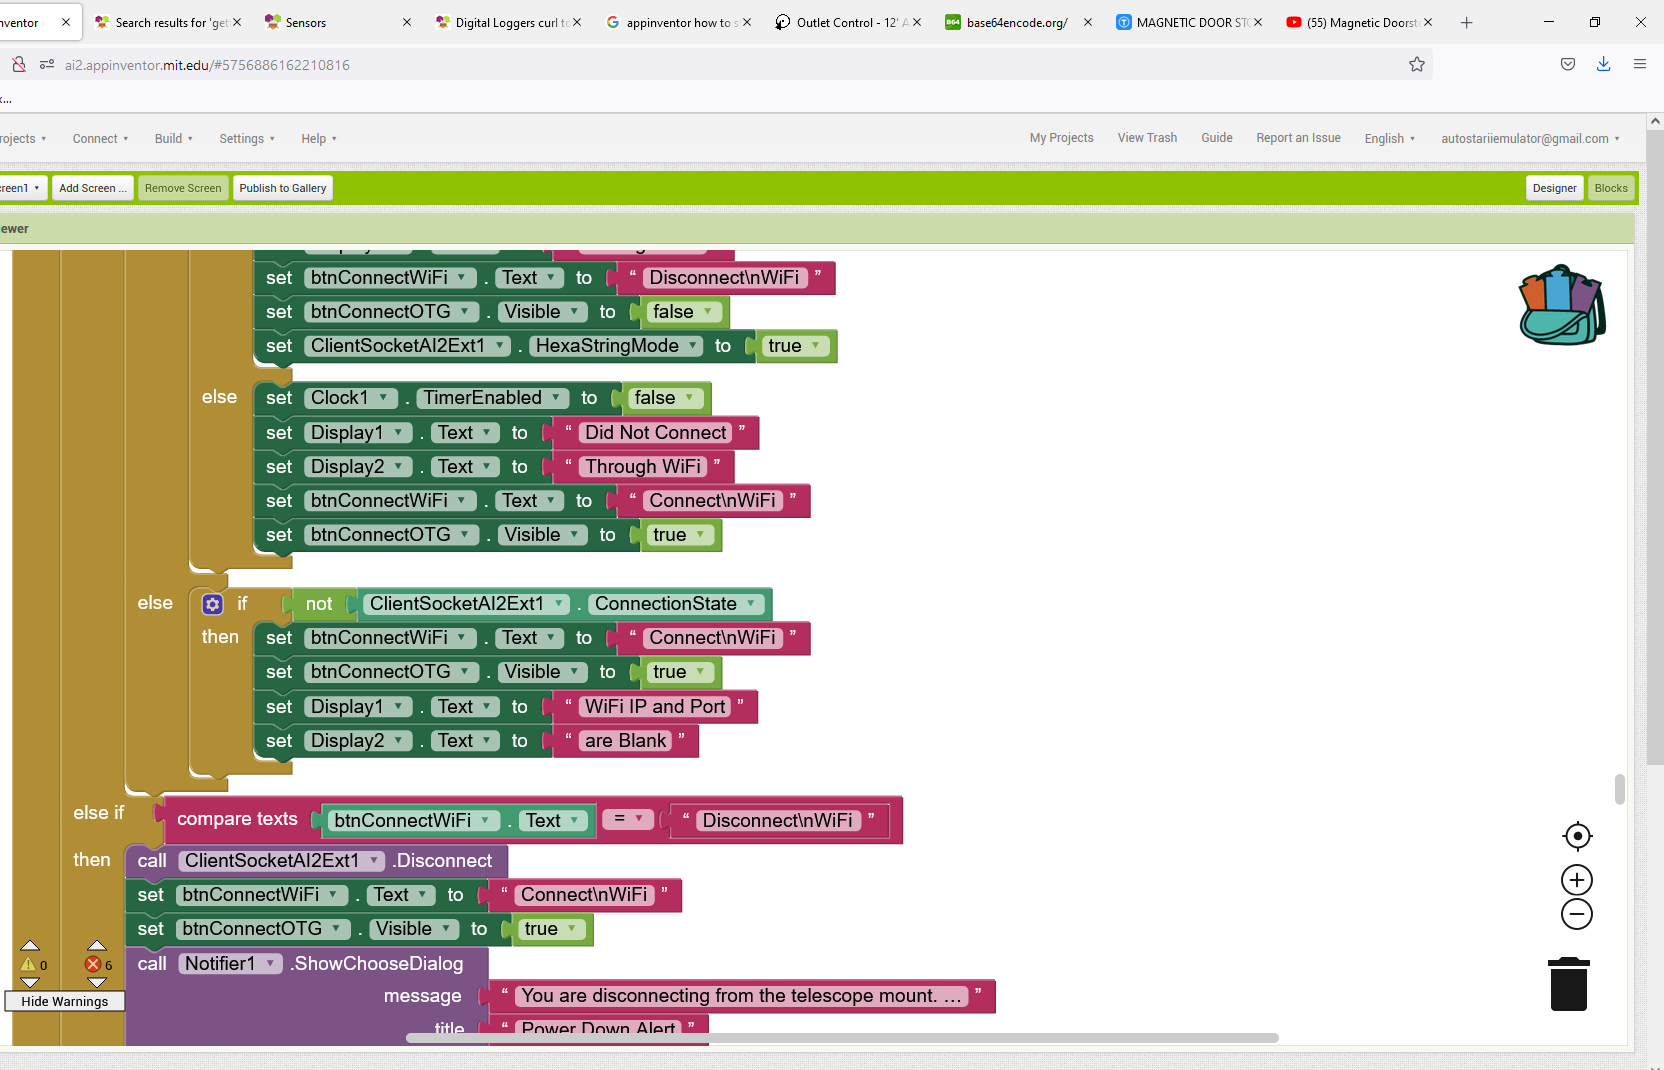Click the zoom out icon in the blocks viewer
The image size is (1664, 1070).
[x=1576, y=914]
